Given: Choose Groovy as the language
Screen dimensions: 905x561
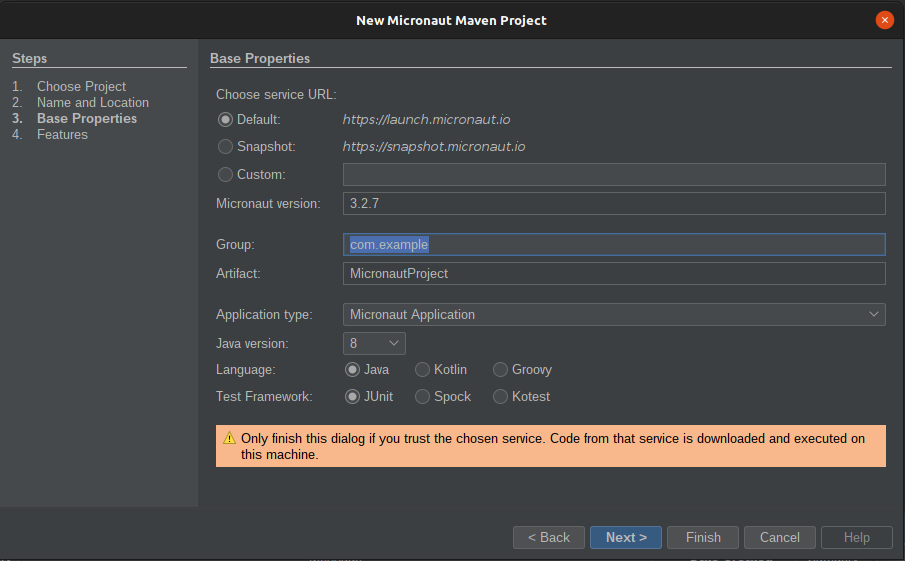Looking at the screenshot, I should (501, 370).
